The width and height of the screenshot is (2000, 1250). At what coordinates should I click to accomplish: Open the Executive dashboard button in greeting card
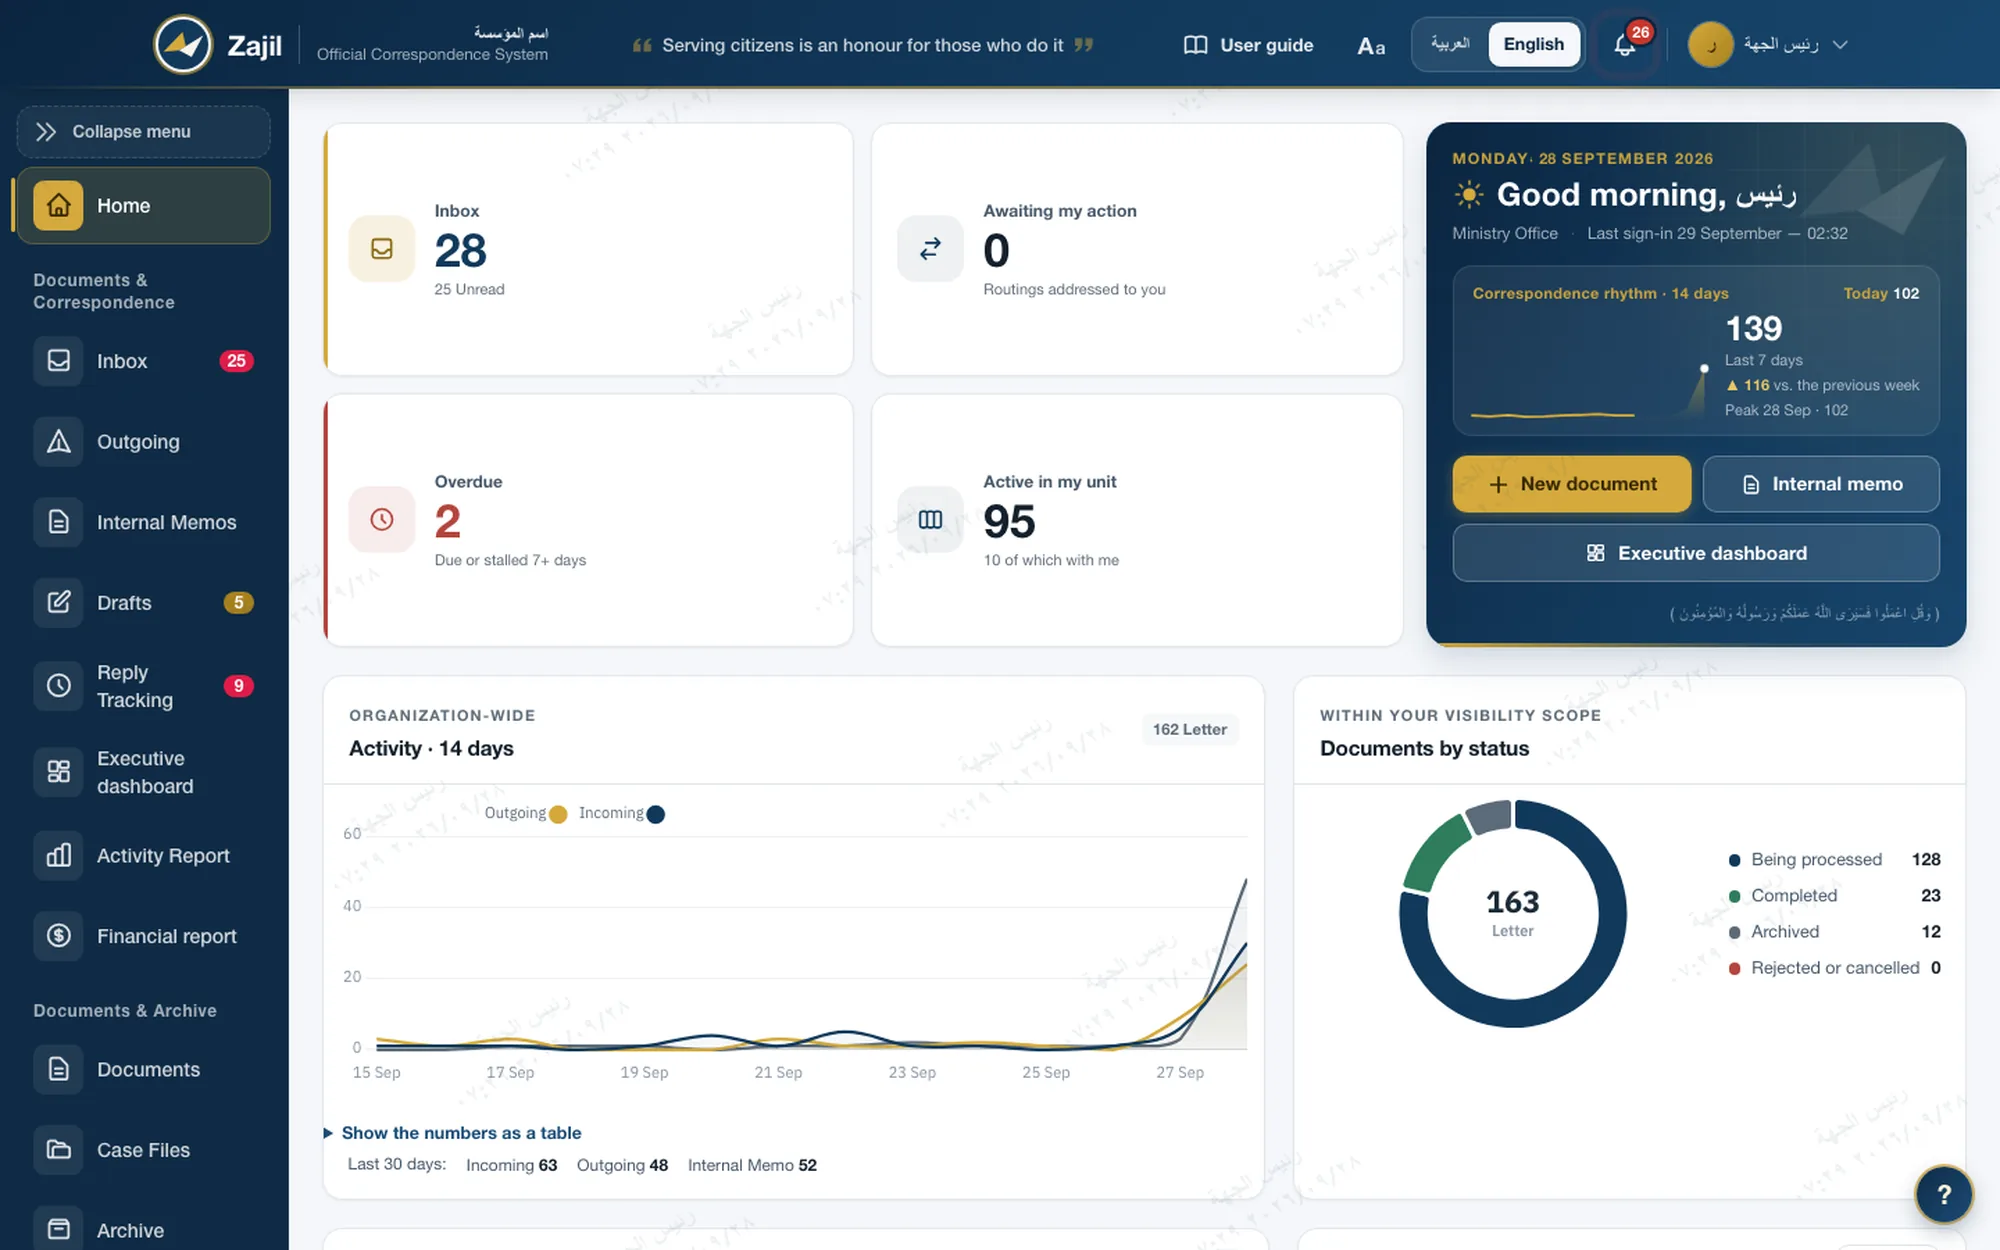tap(1696, 553)
